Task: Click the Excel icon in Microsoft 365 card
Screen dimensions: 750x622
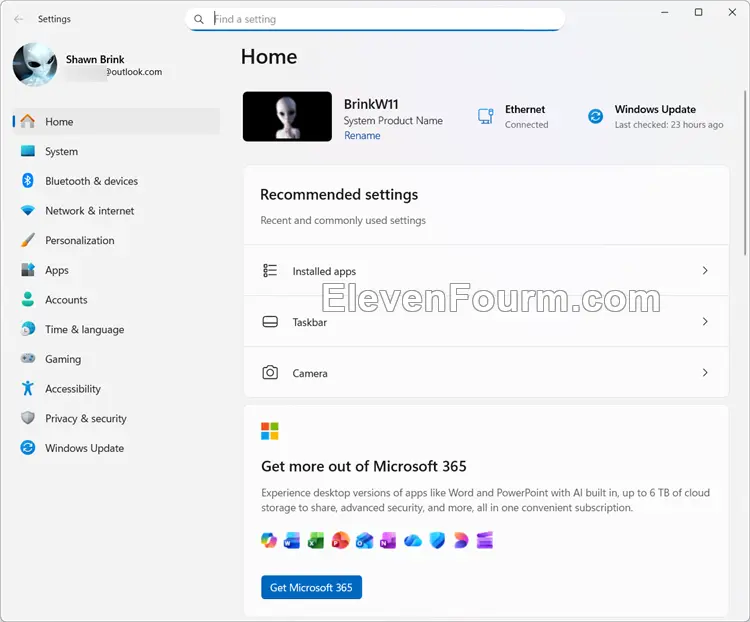Action: click(x=316, y=541)
